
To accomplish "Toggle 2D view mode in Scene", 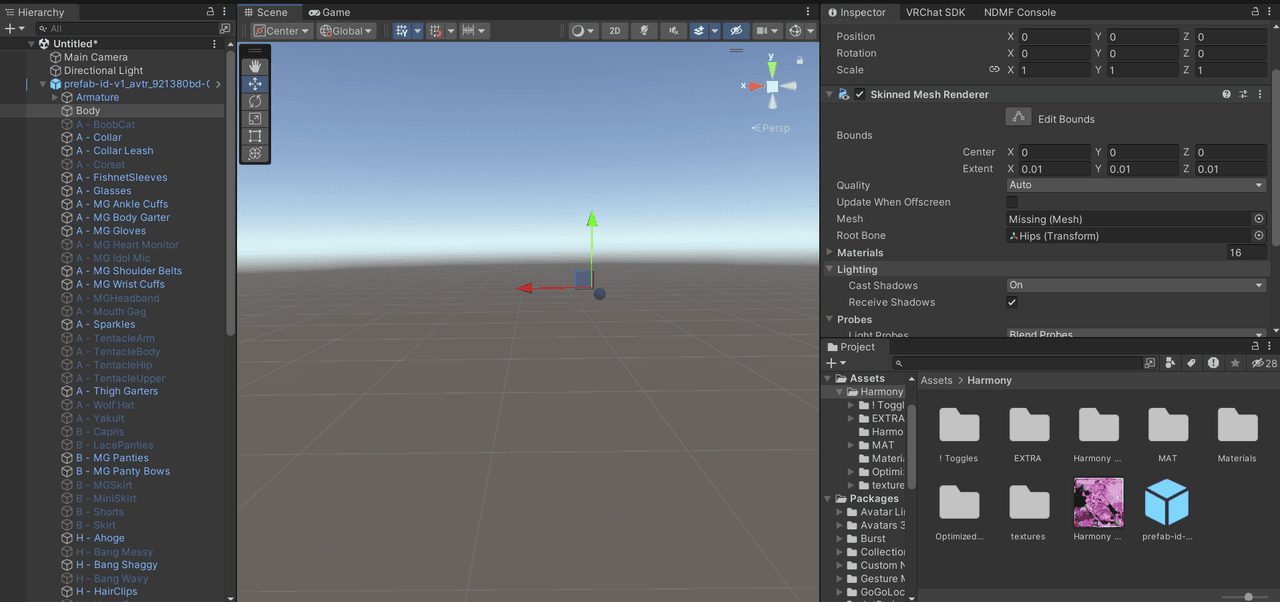I will tap(615, 31).
